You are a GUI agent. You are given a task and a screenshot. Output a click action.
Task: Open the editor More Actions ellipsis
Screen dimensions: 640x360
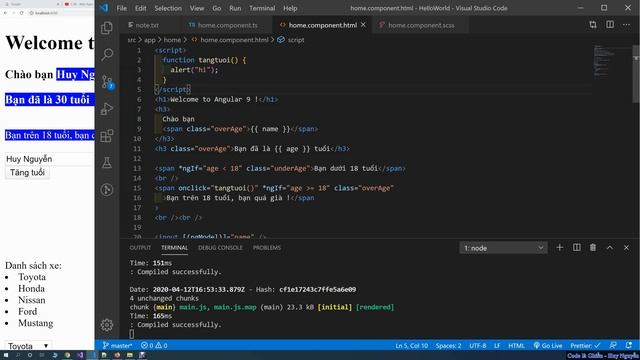point(627,25)
